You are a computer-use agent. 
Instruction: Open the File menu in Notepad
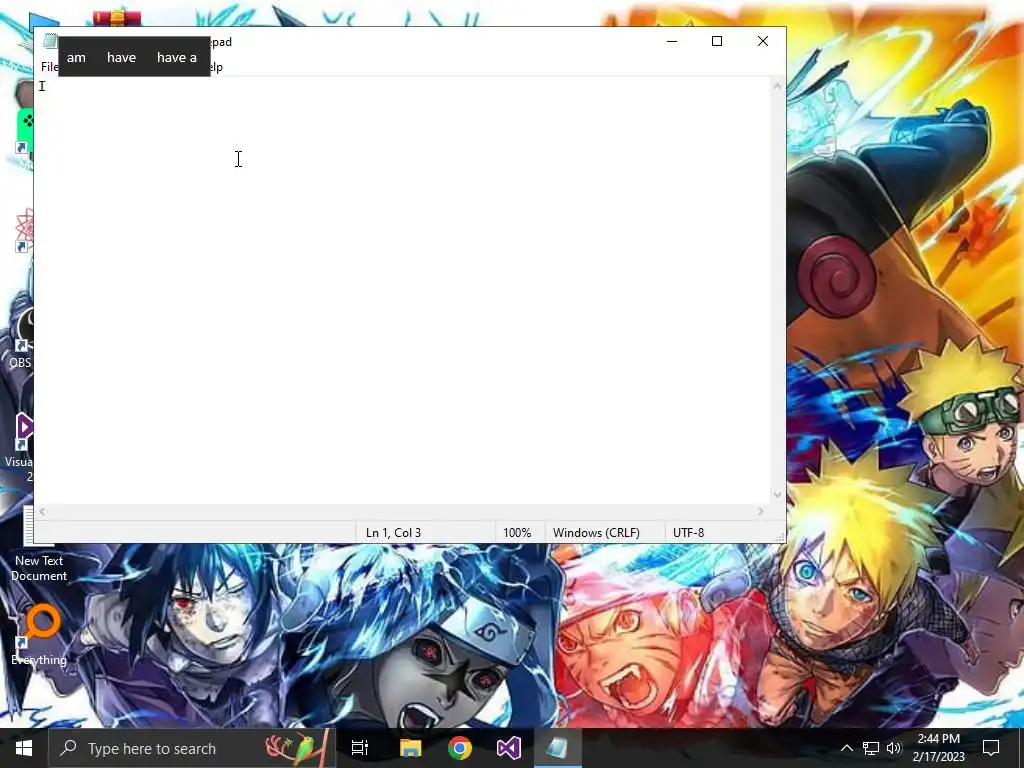pyautogui.click(x=49, y=67)
